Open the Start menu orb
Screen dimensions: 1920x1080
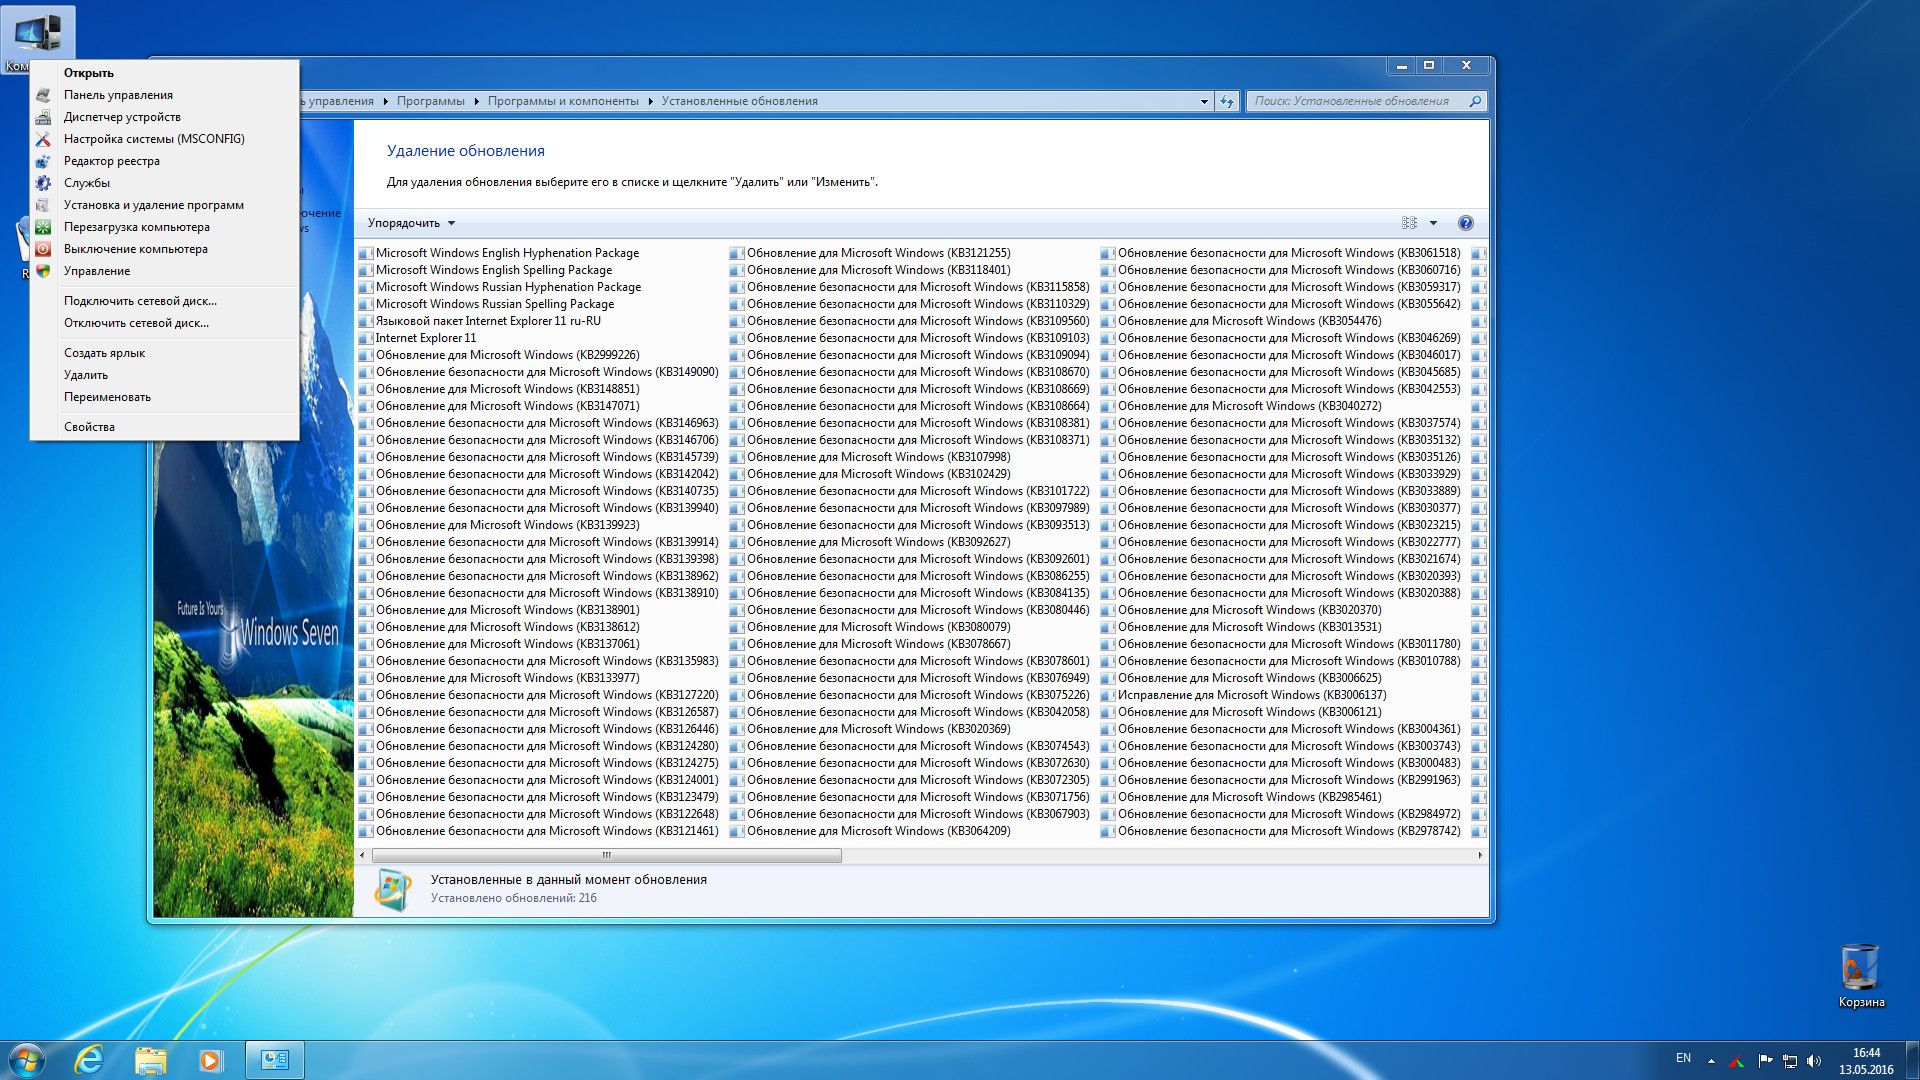pos(27,1060)
